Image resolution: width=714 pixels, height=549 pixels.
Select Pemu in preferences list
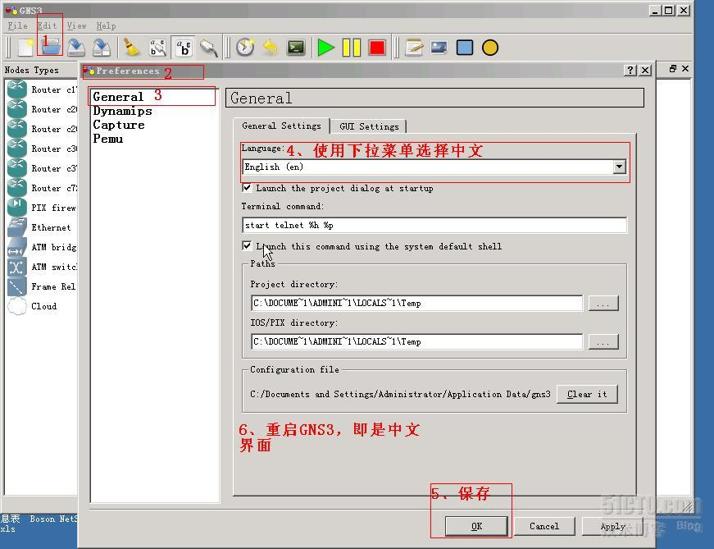pos(108,139)
